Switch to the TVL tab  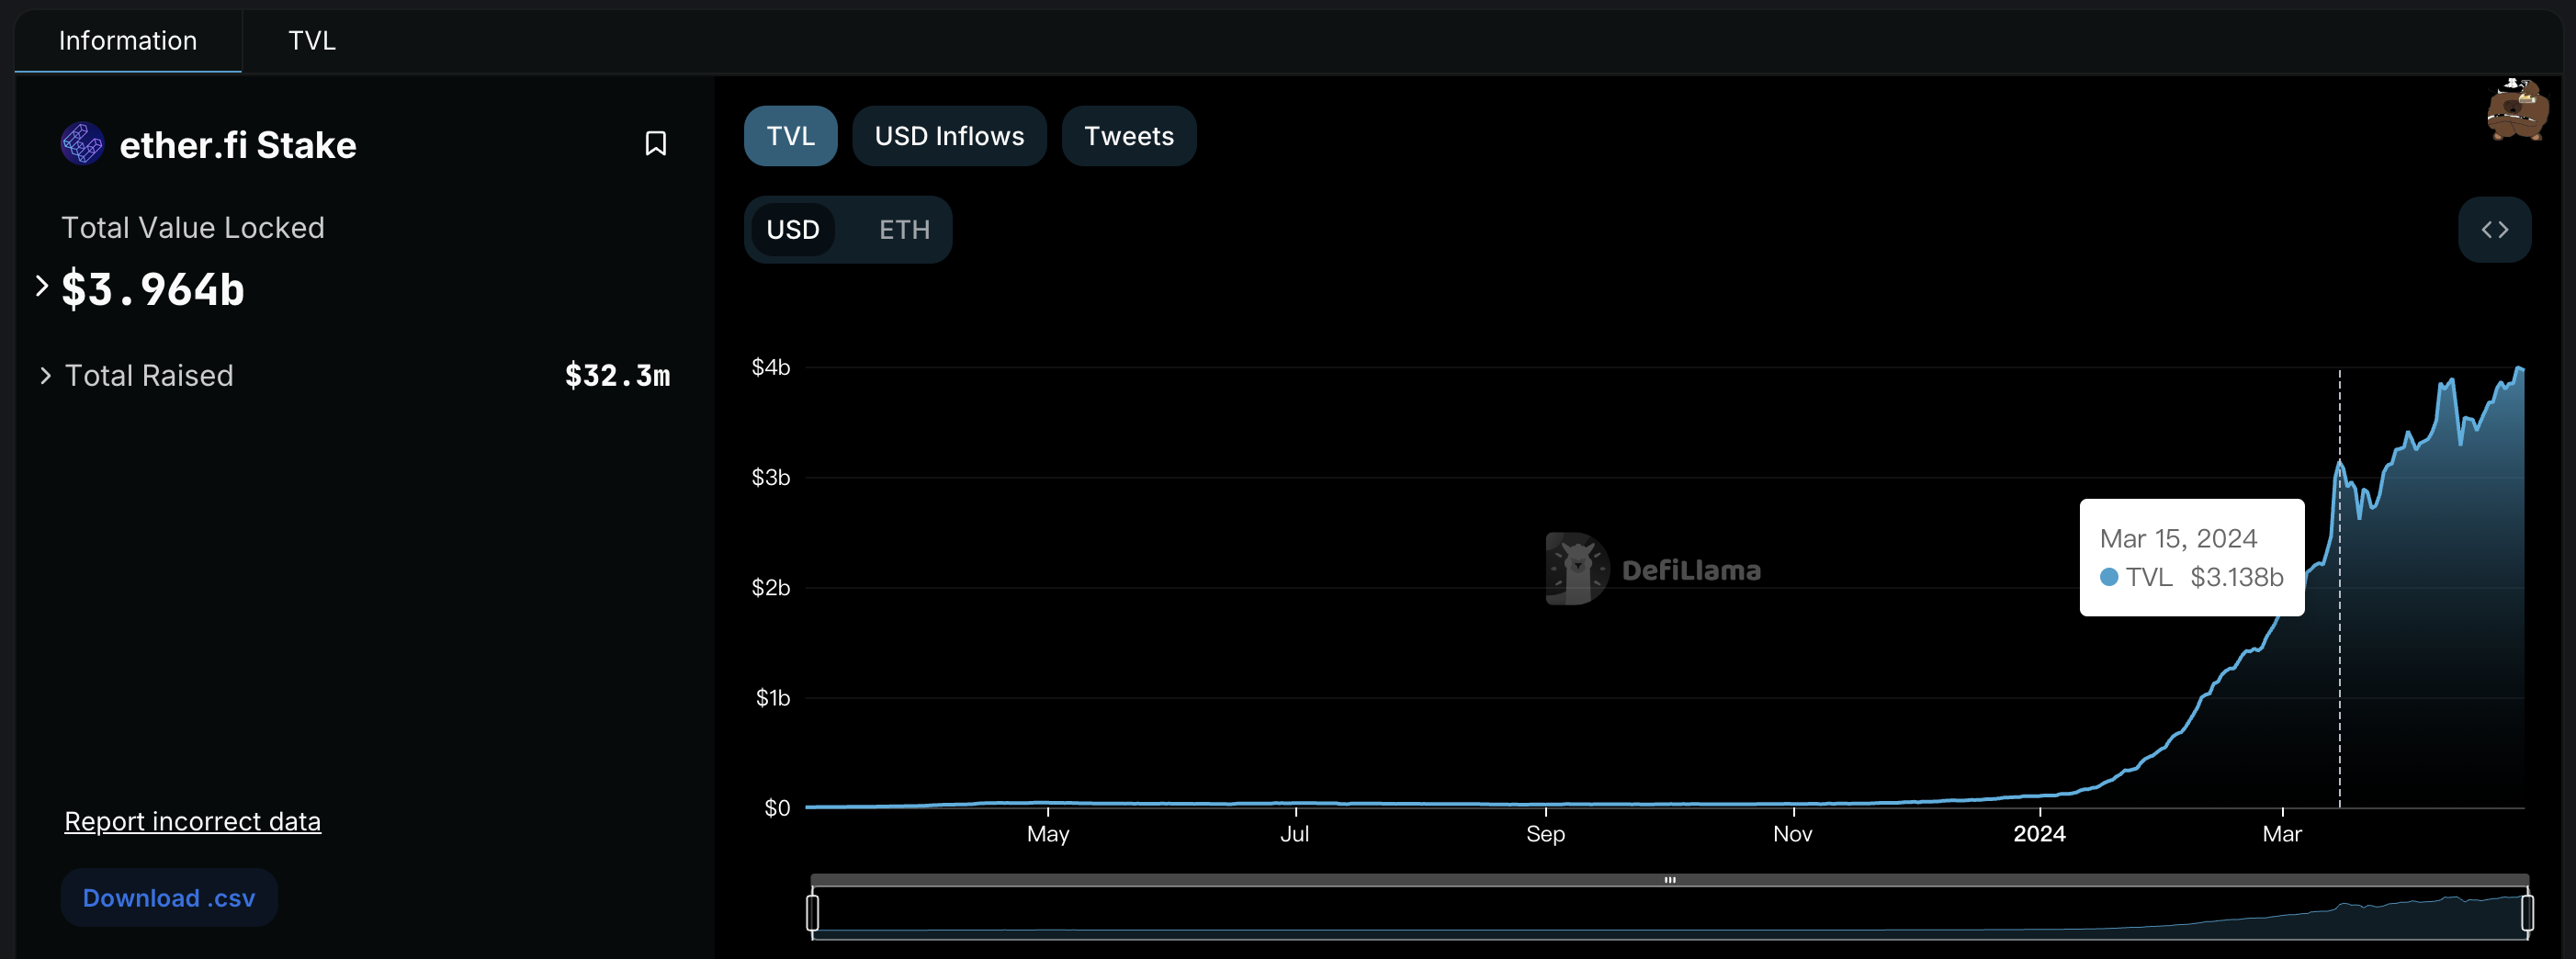[x=312, y=41]
